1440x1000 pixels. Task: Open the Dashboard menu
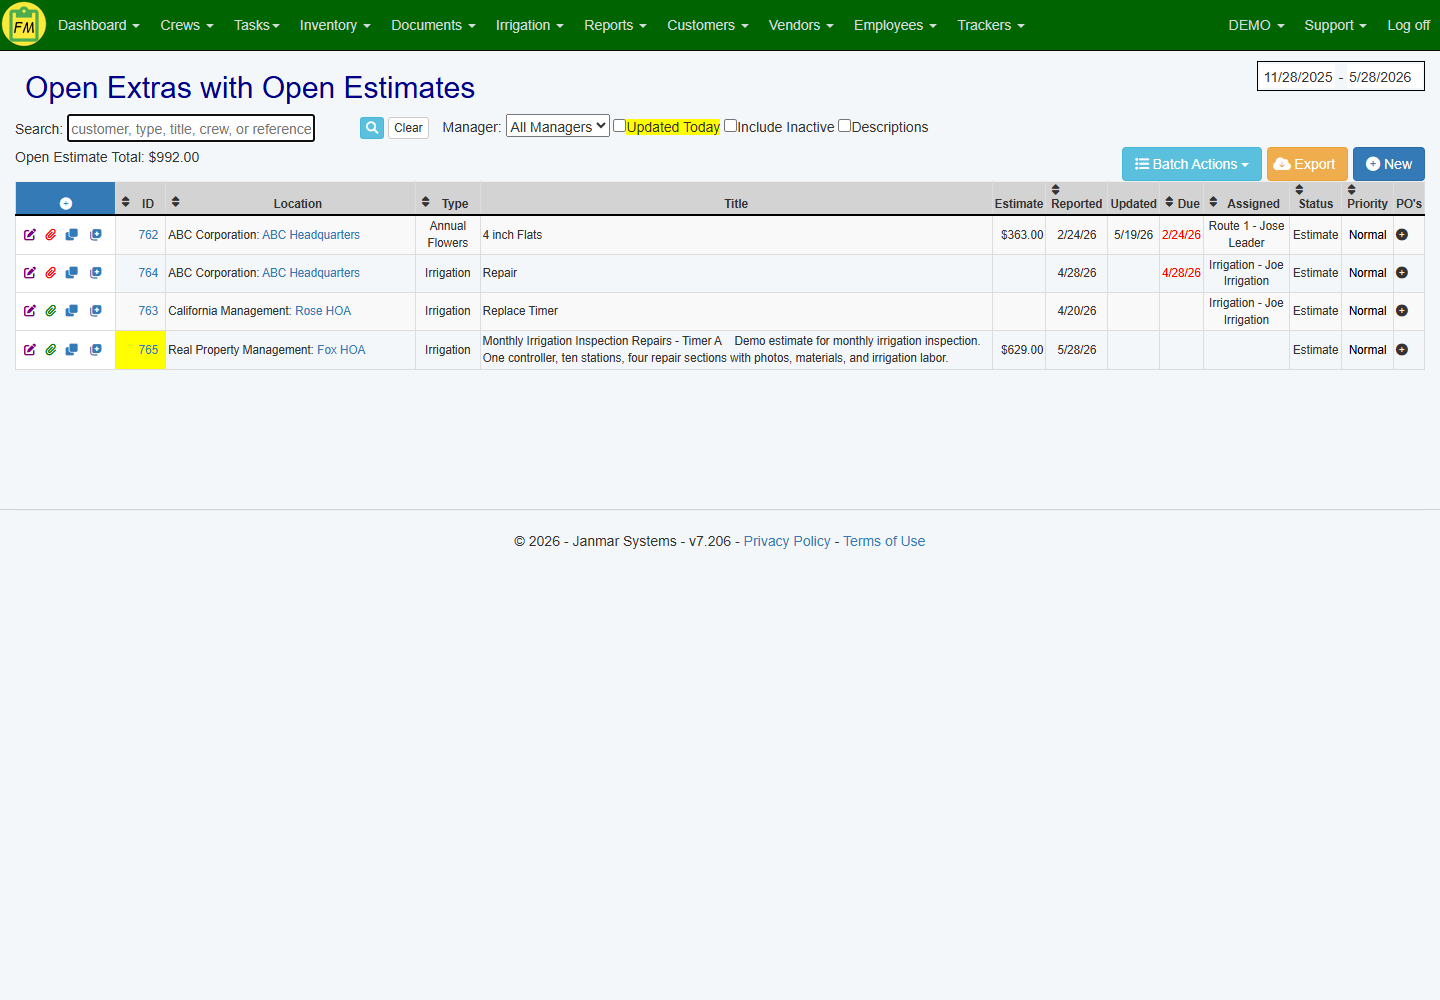99,25
